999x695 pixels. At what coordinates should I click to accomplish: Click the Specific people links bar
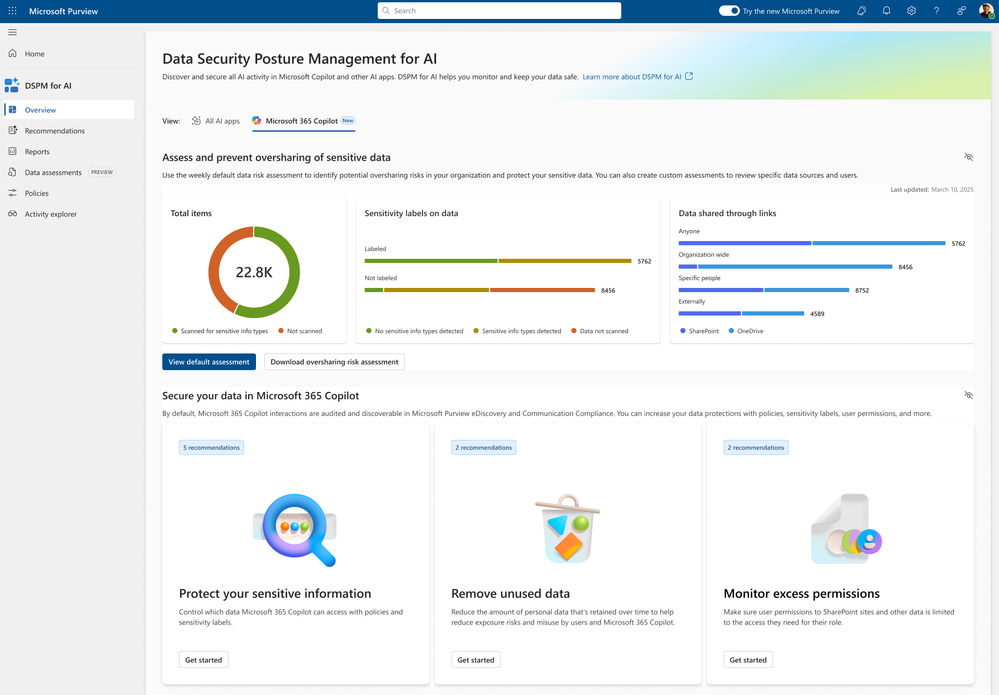764,290
